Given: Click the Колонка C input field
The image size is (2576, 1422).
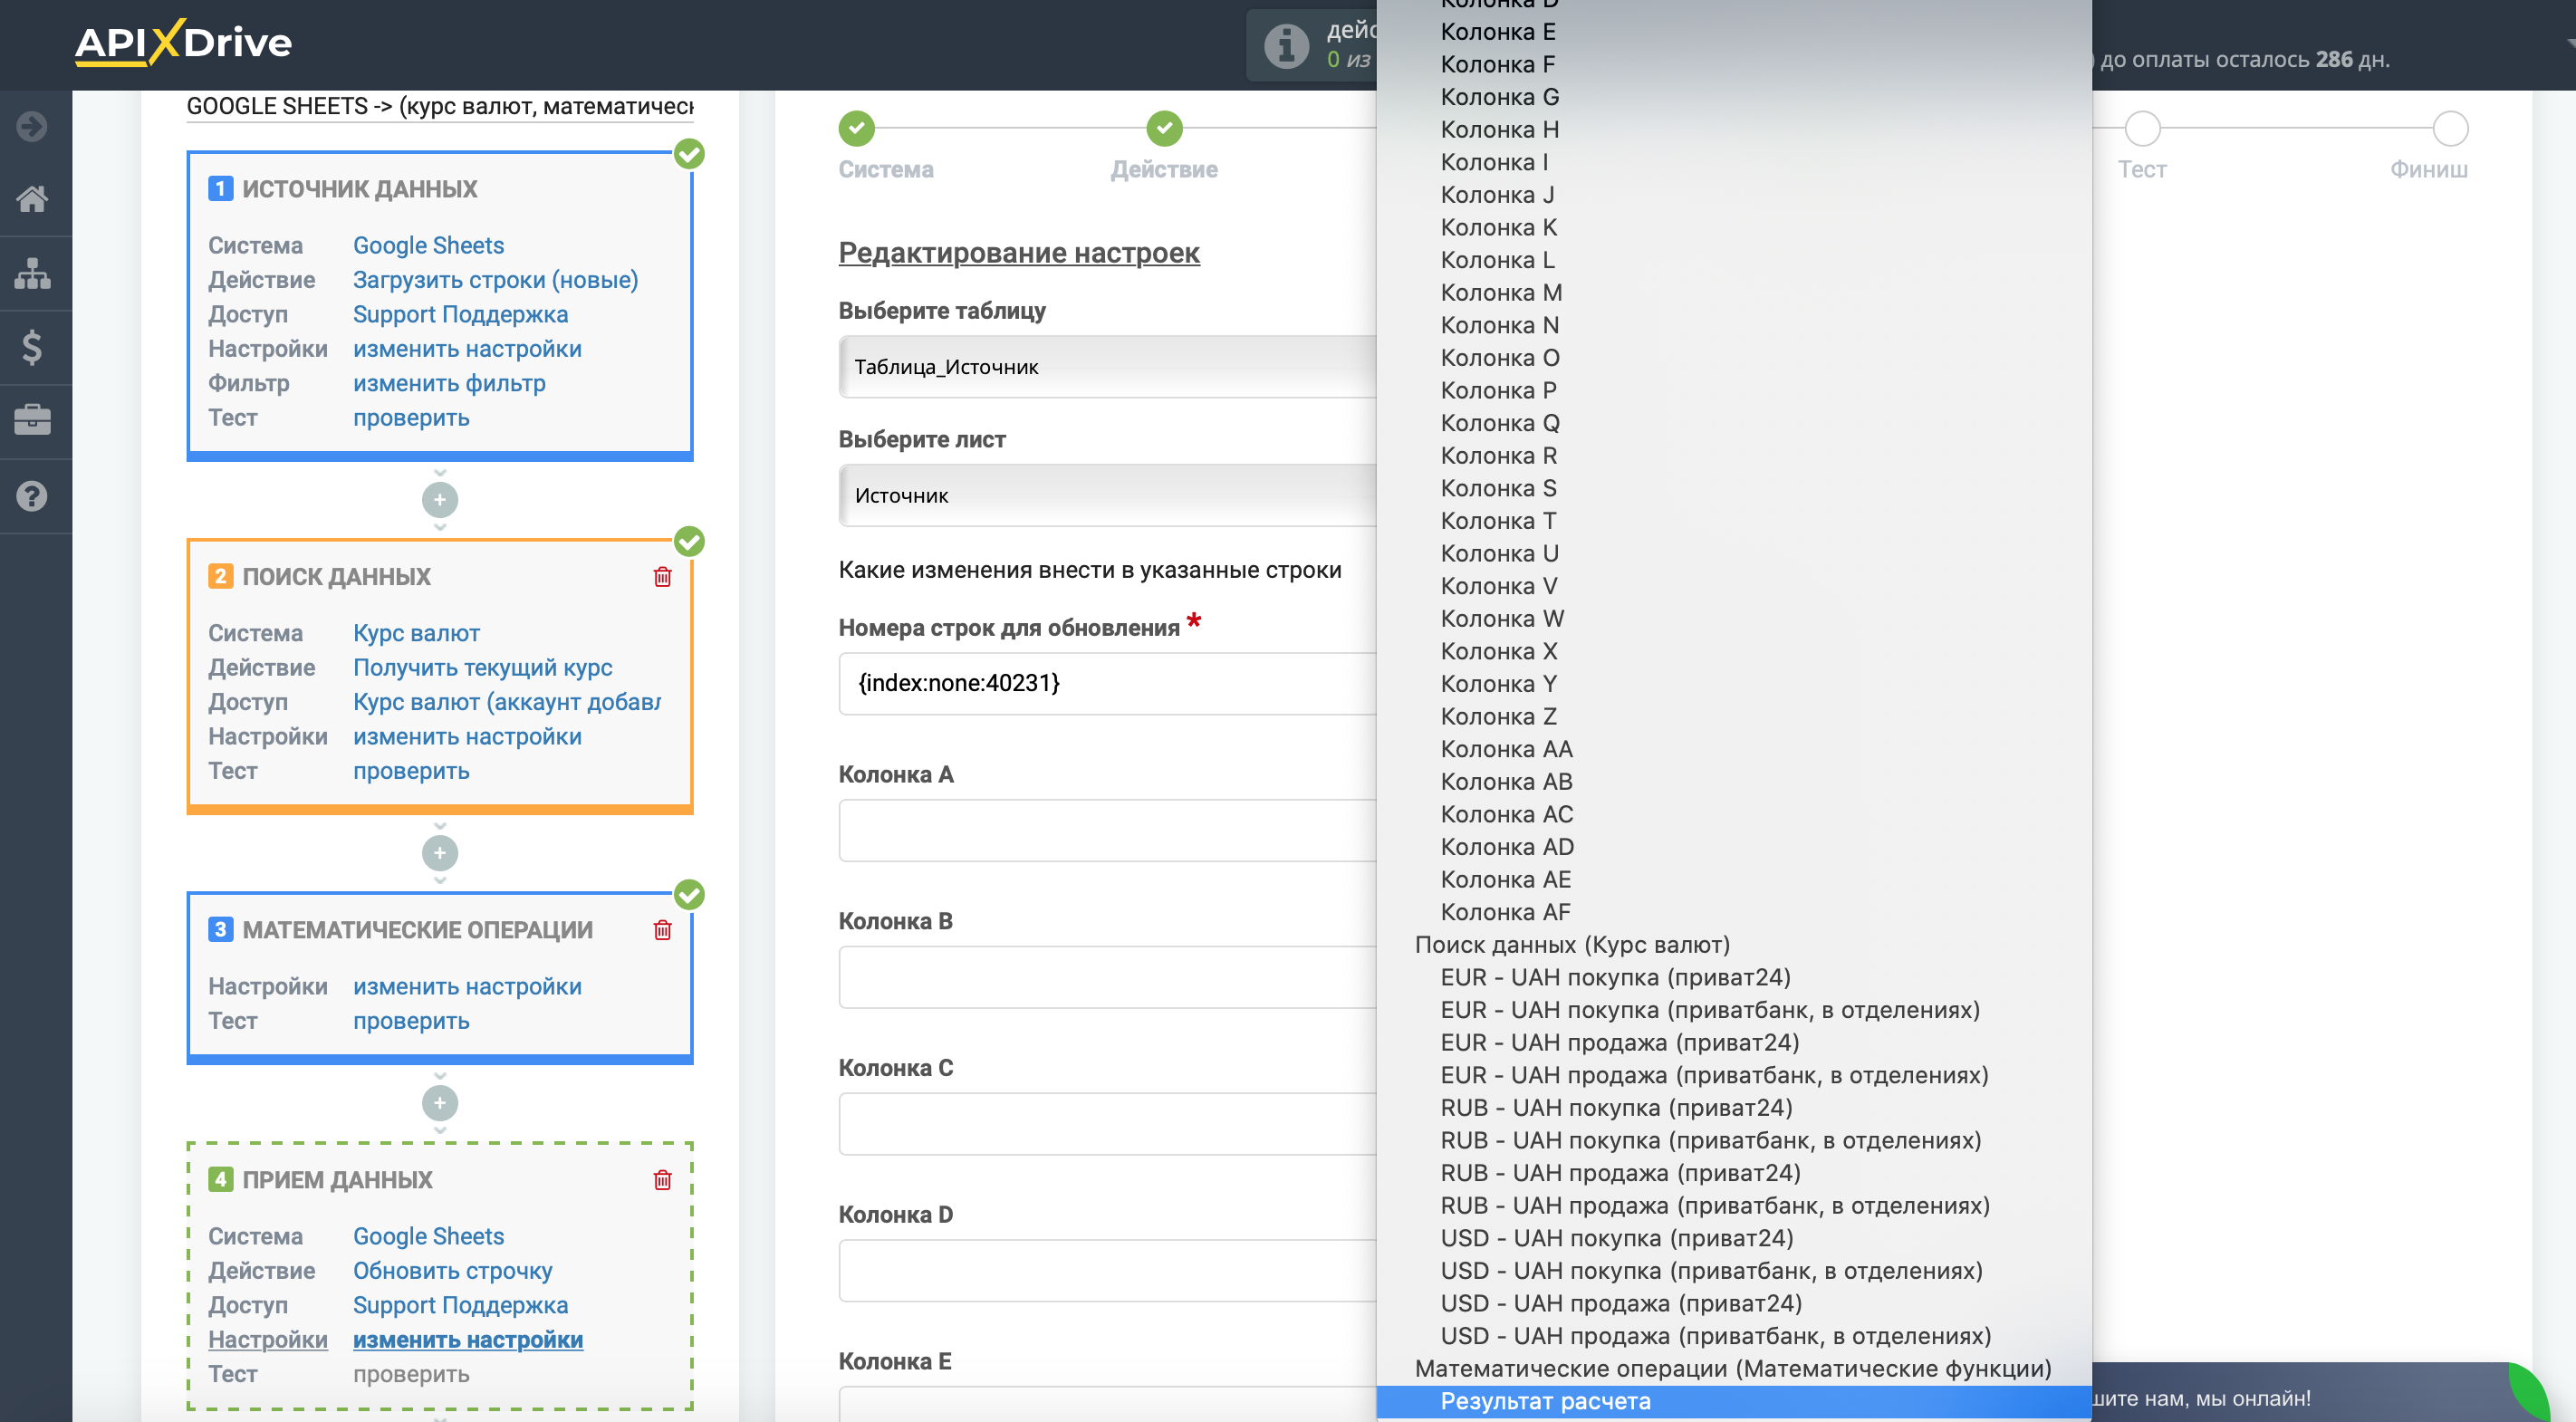Looking at the screenshot, I should [x=1108, y=1124].
